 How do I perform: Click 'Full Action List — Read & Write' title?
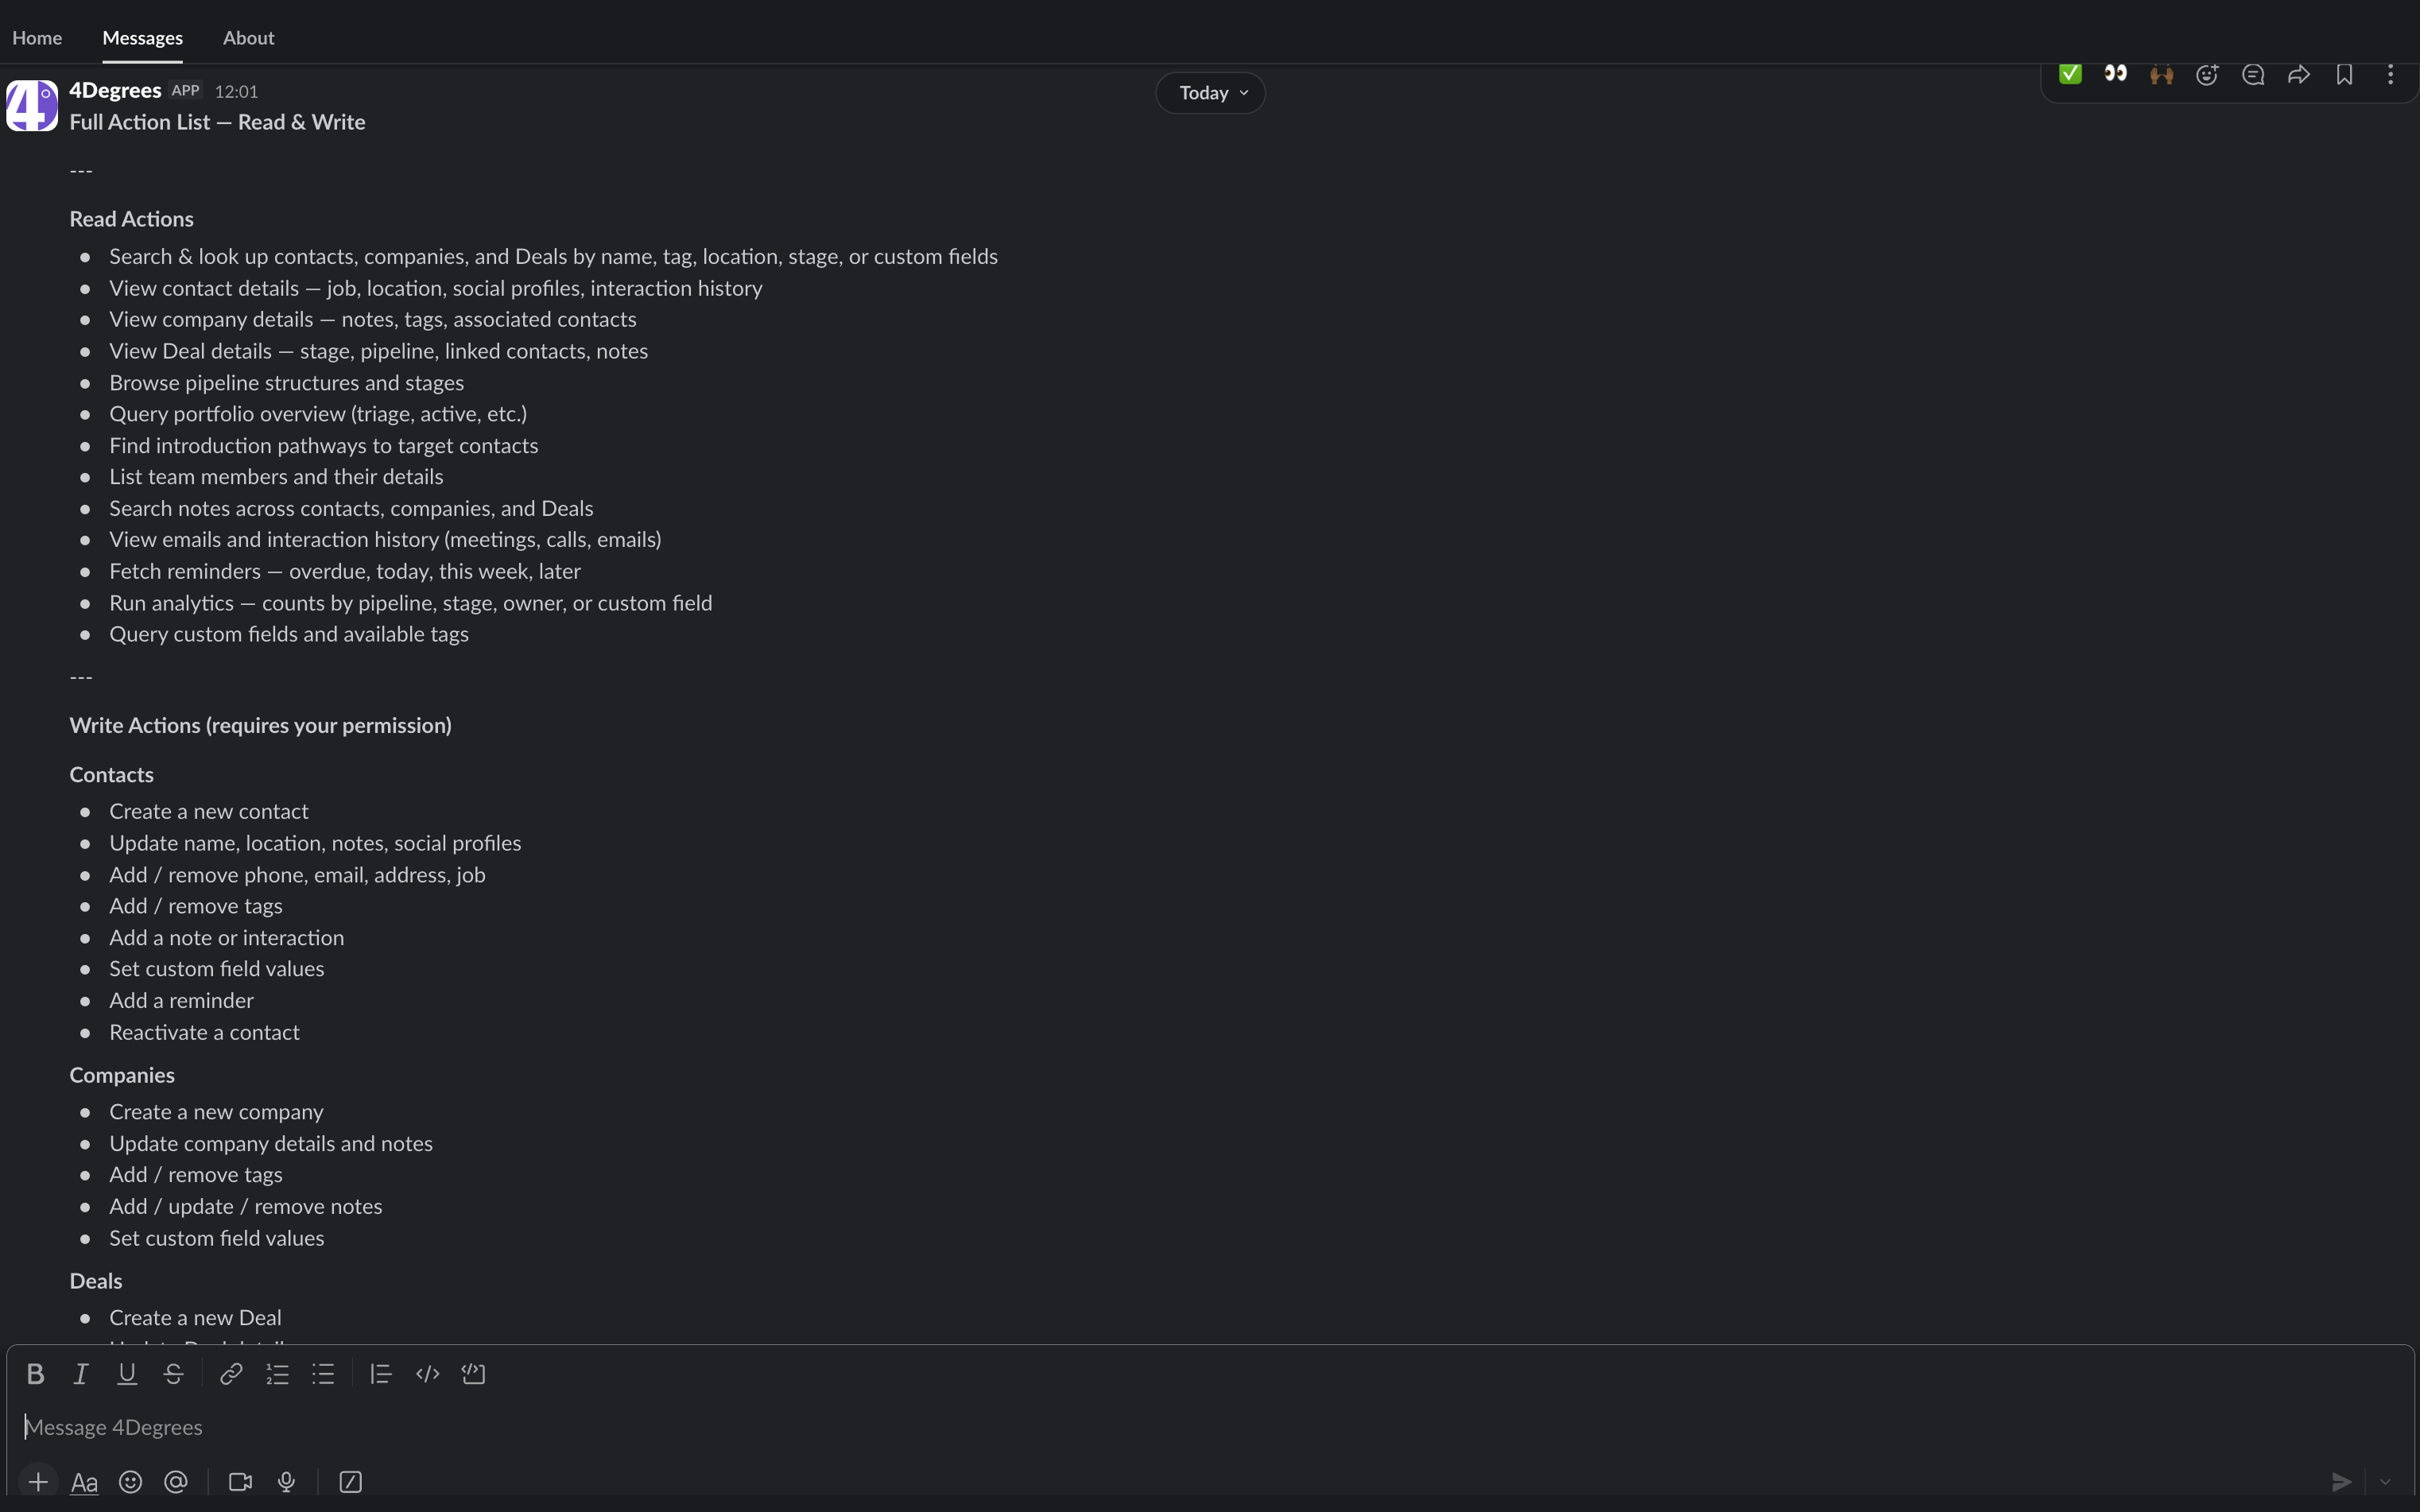(x=217, y=122)
